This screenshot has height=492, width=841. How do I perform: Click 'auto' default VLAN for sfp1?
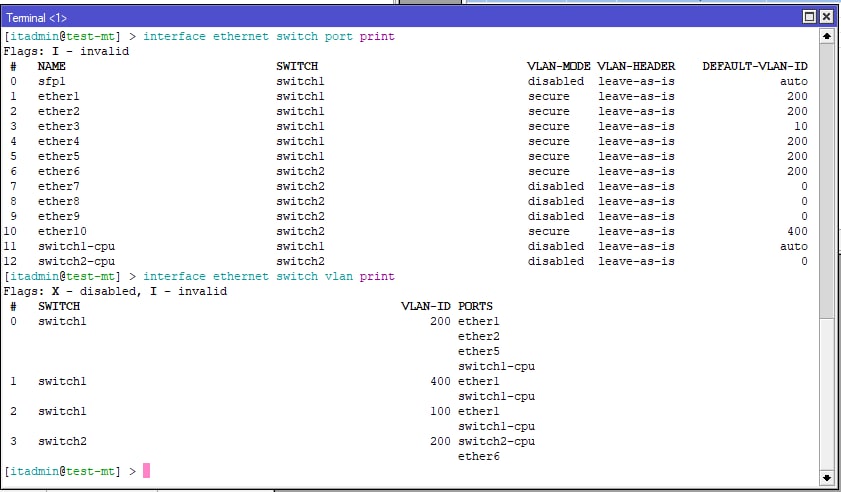coord(794,82)
